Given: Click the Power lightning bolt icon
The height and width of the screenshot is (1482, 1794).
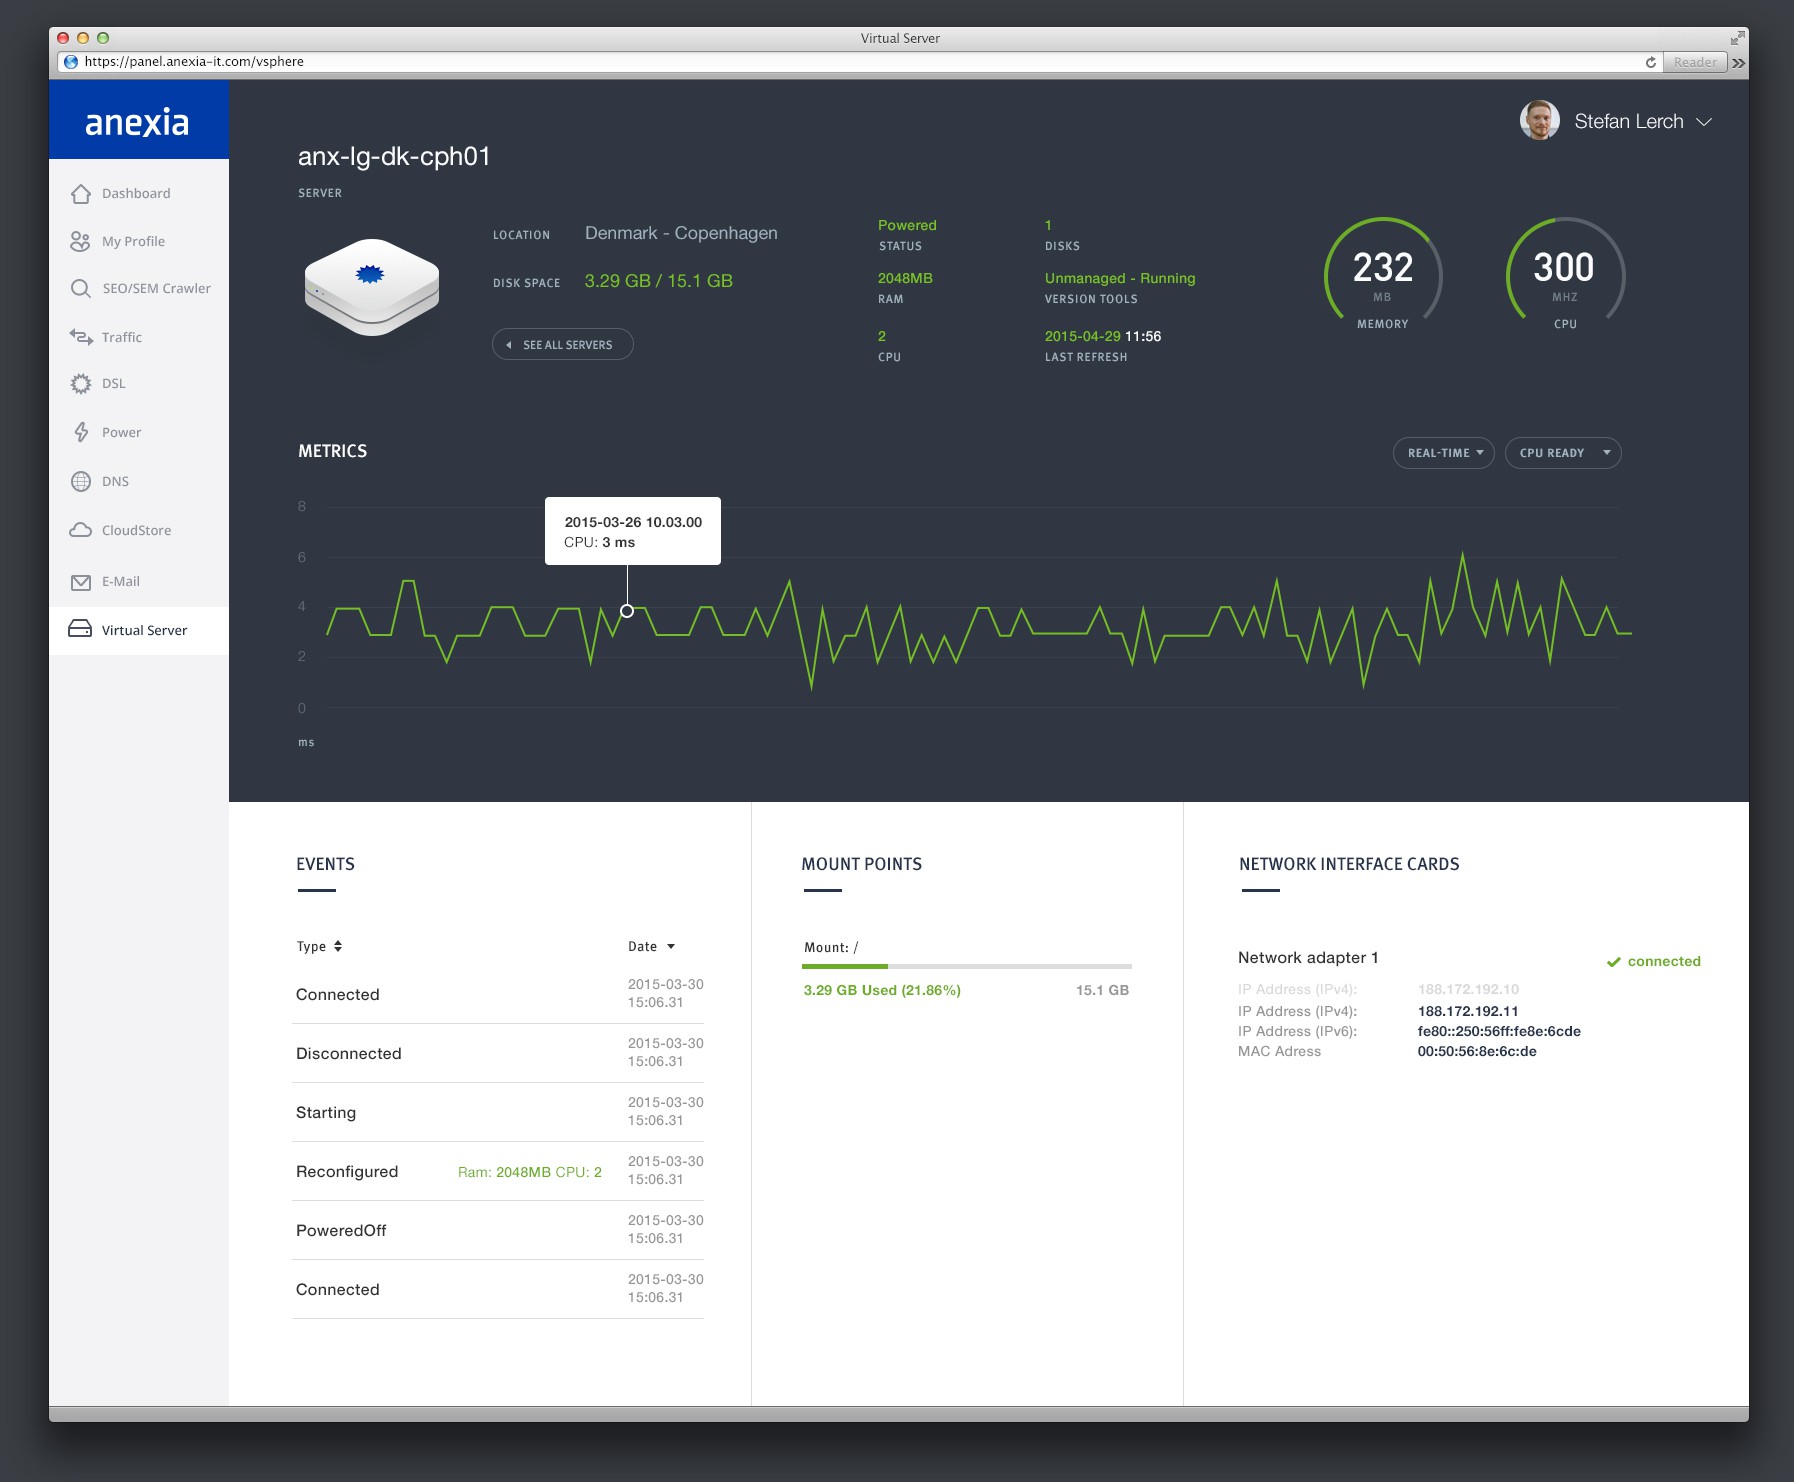Looking at the screenshot, I should coord(81,432).
